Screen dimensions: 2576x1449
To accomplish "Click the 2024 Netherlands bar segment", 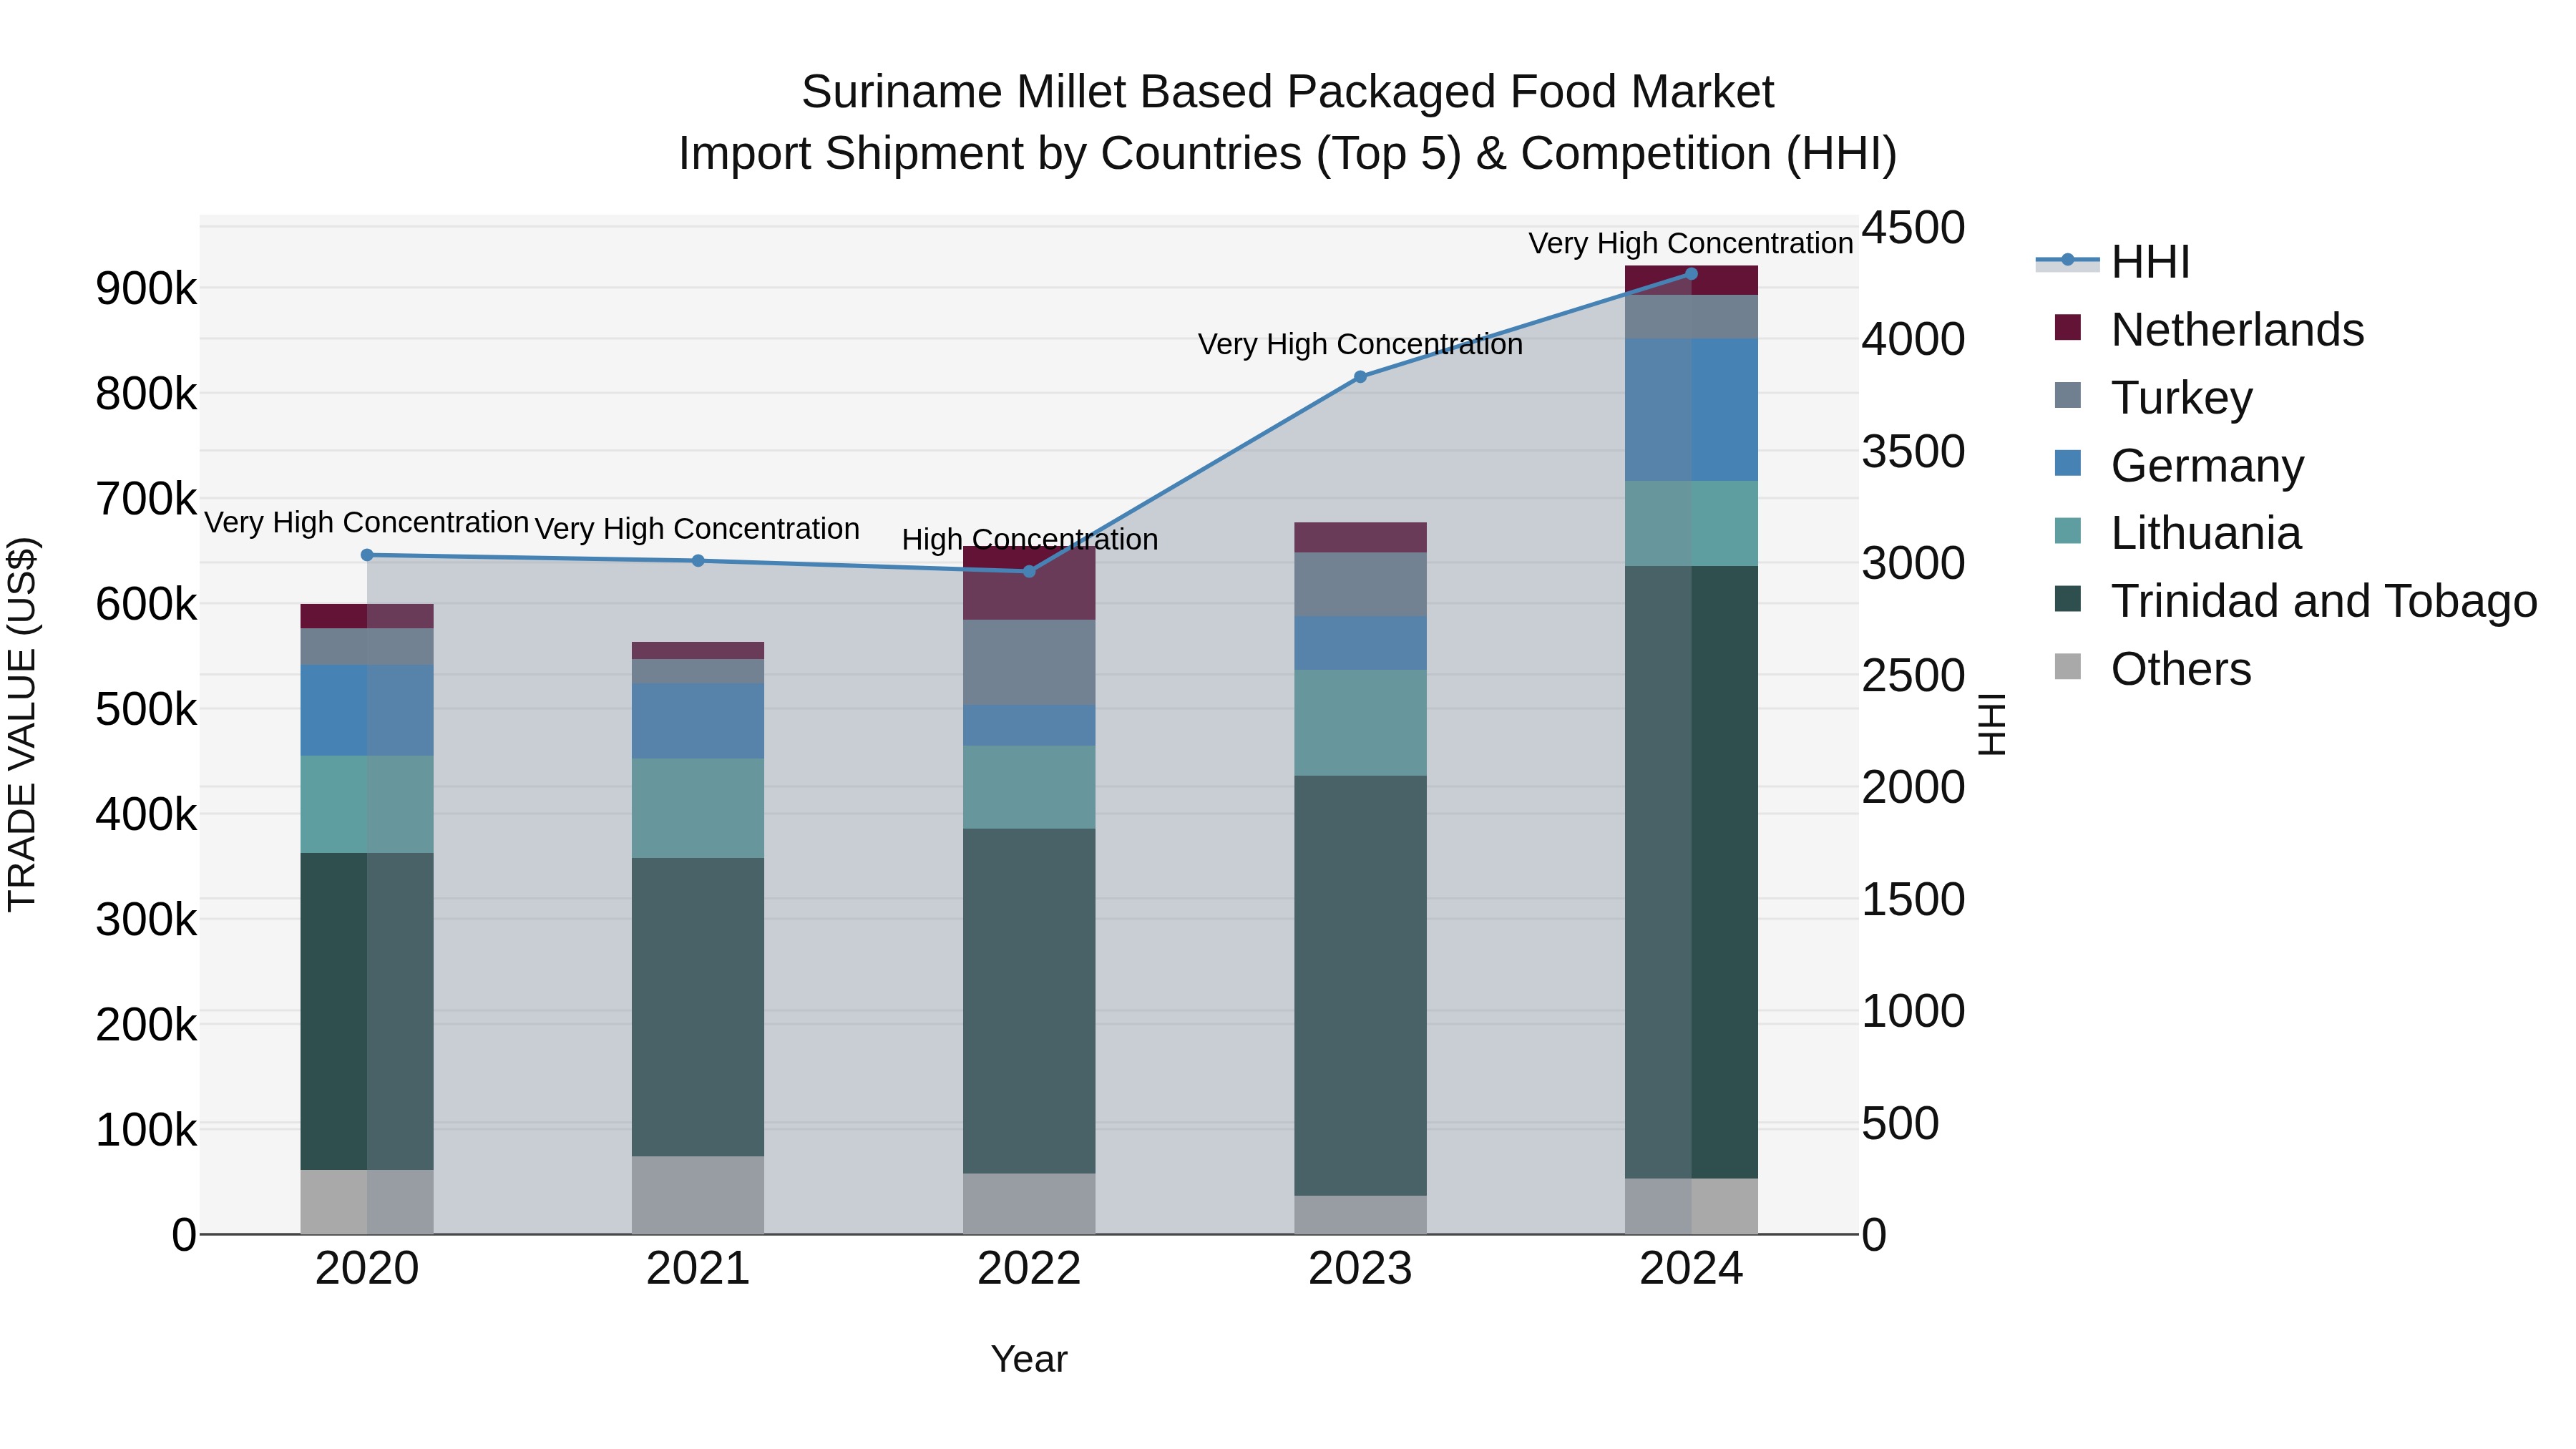I will click(1691, 281).
